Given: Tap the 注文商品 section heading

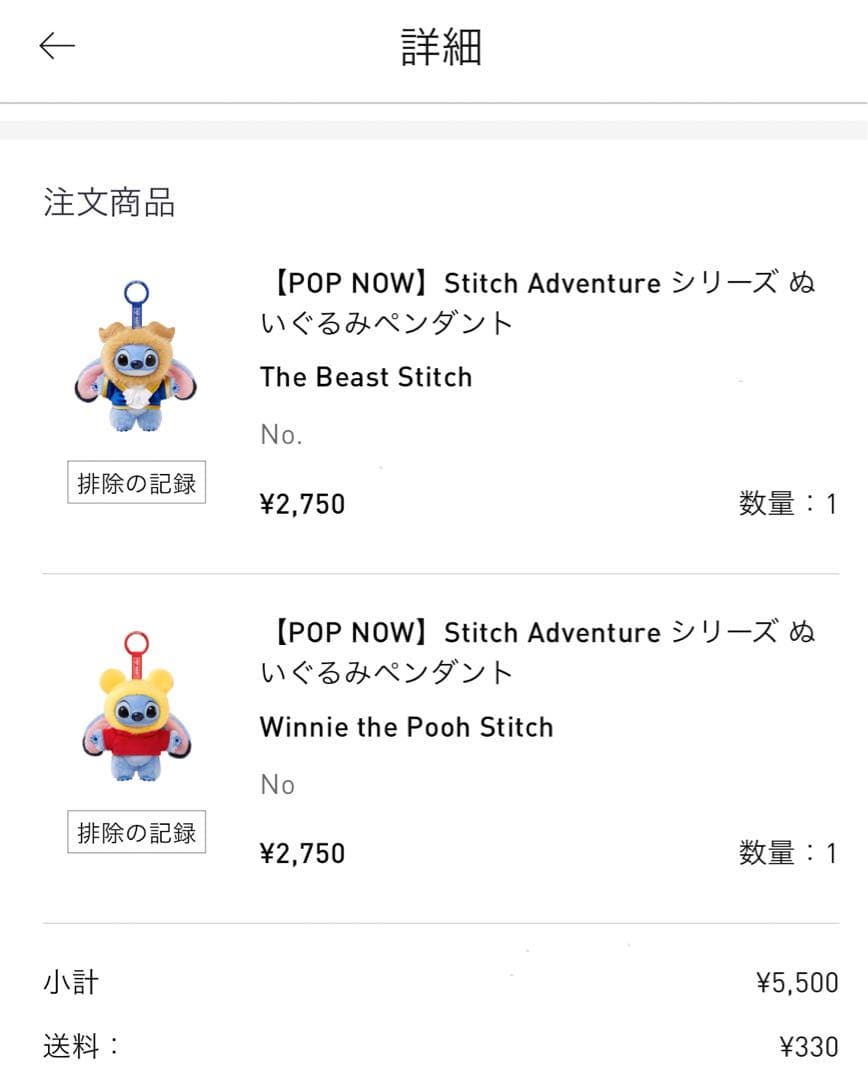Looking at the screenshot, I should 109,202.
